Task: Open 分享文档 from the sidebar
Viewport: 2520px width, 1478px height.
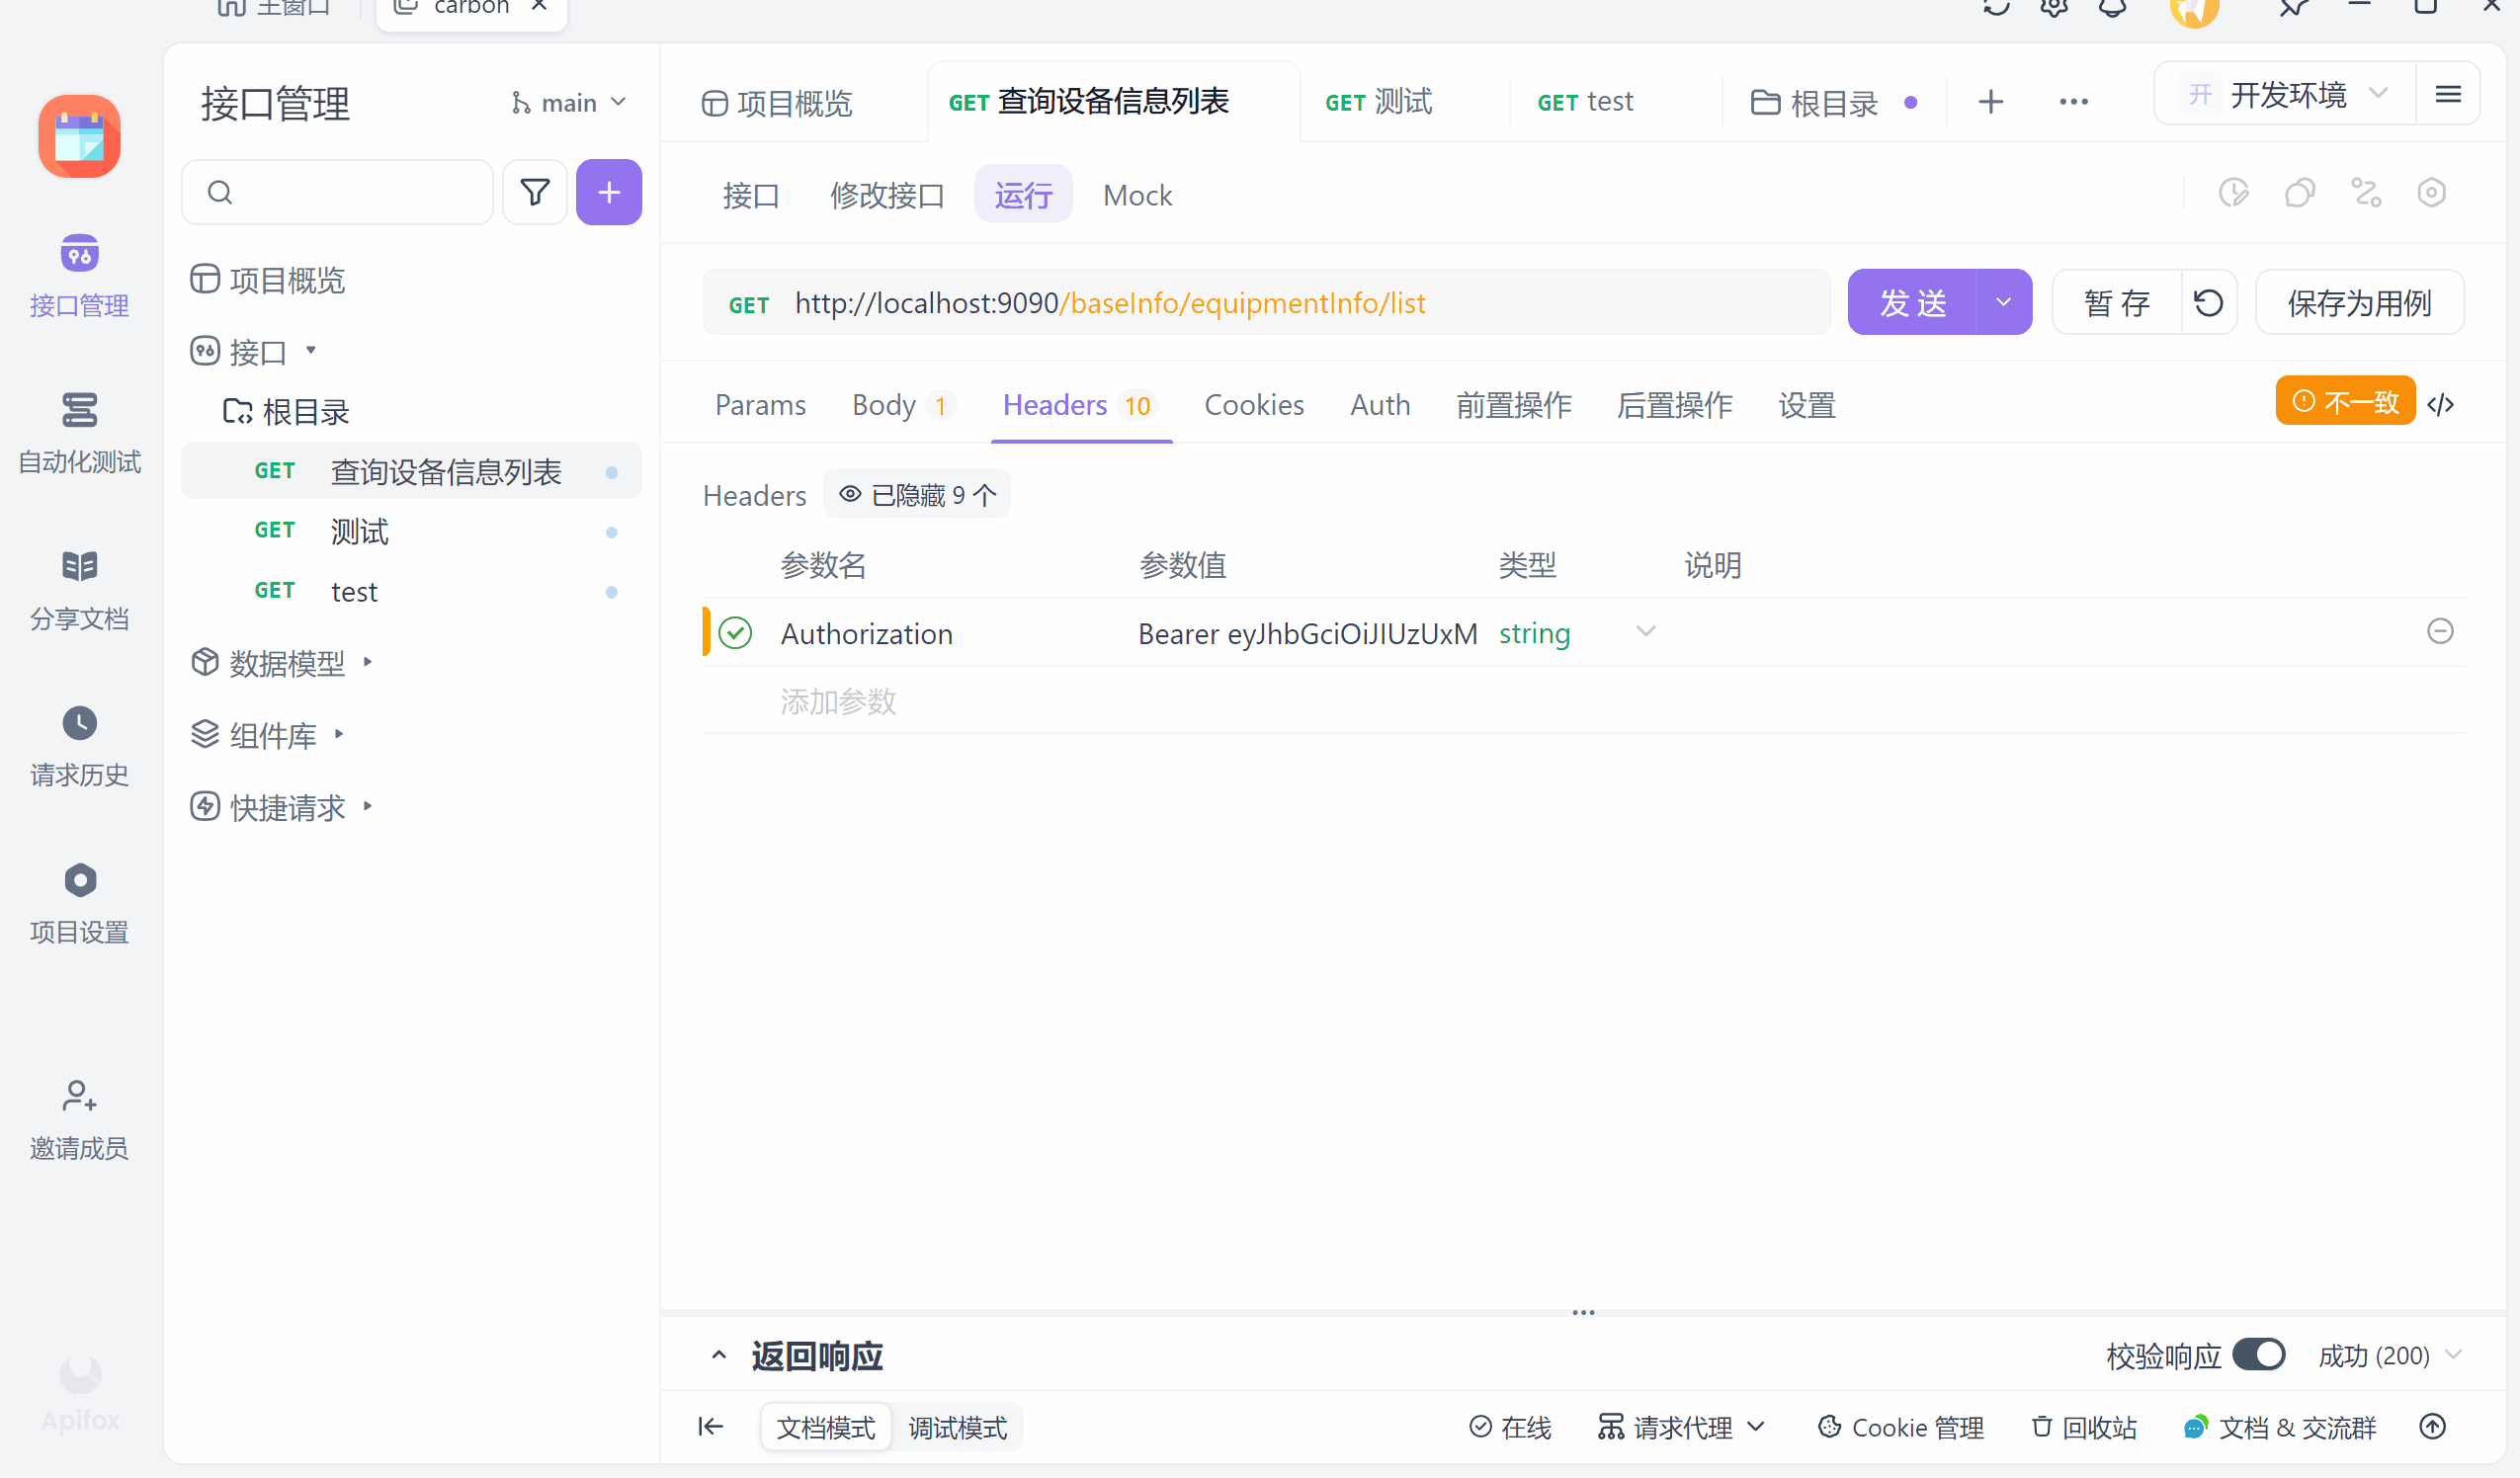Action: pyautogui.click(x=79, y=589)
